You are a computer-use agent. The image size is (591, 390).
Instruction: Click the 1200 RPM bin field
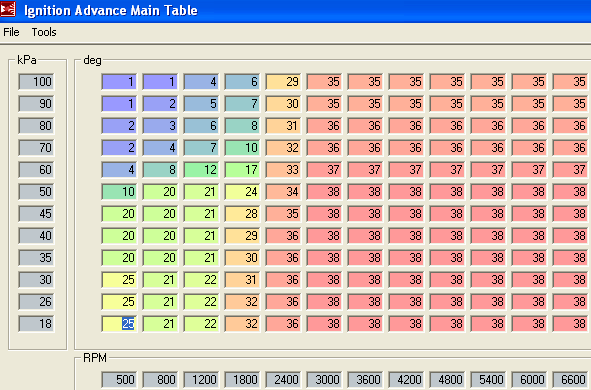tap(201, 379)
